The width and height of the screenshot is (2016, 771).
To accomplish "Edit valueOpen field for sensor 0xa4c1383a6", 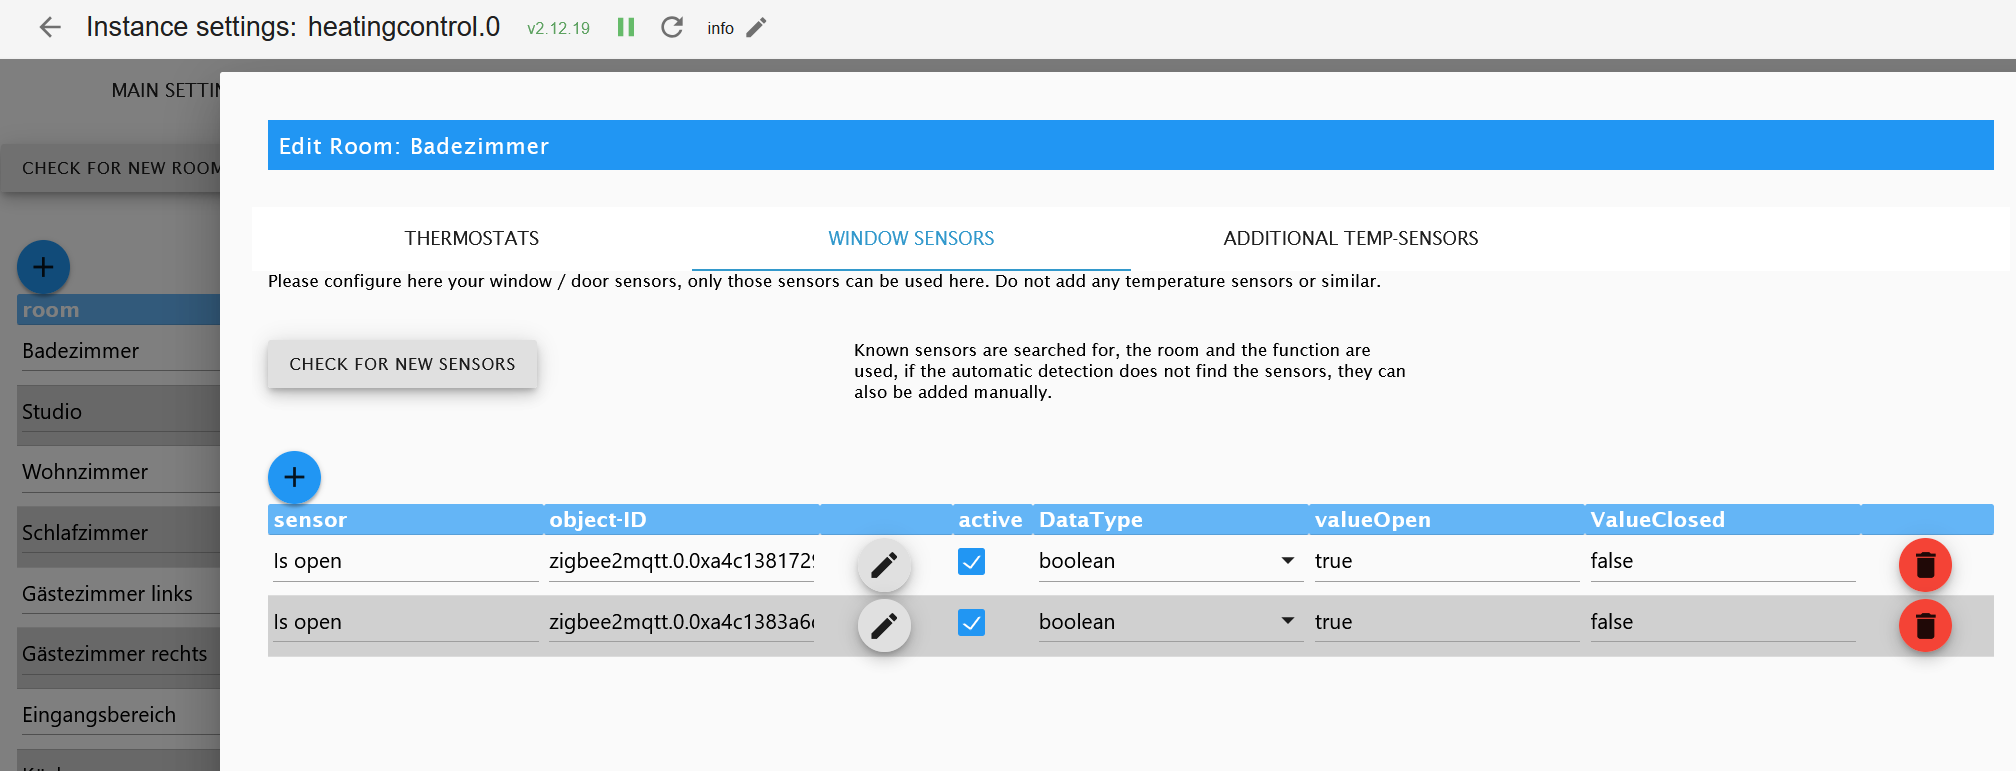I will (x=1447, y=622).
